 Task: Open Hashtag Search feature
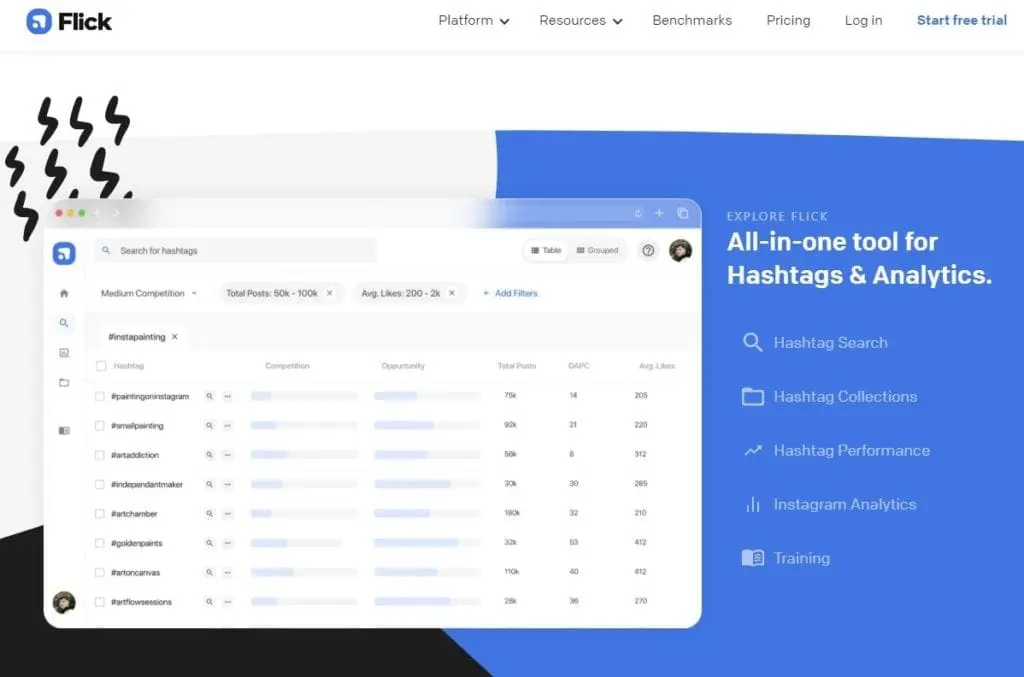click(815, 343)
